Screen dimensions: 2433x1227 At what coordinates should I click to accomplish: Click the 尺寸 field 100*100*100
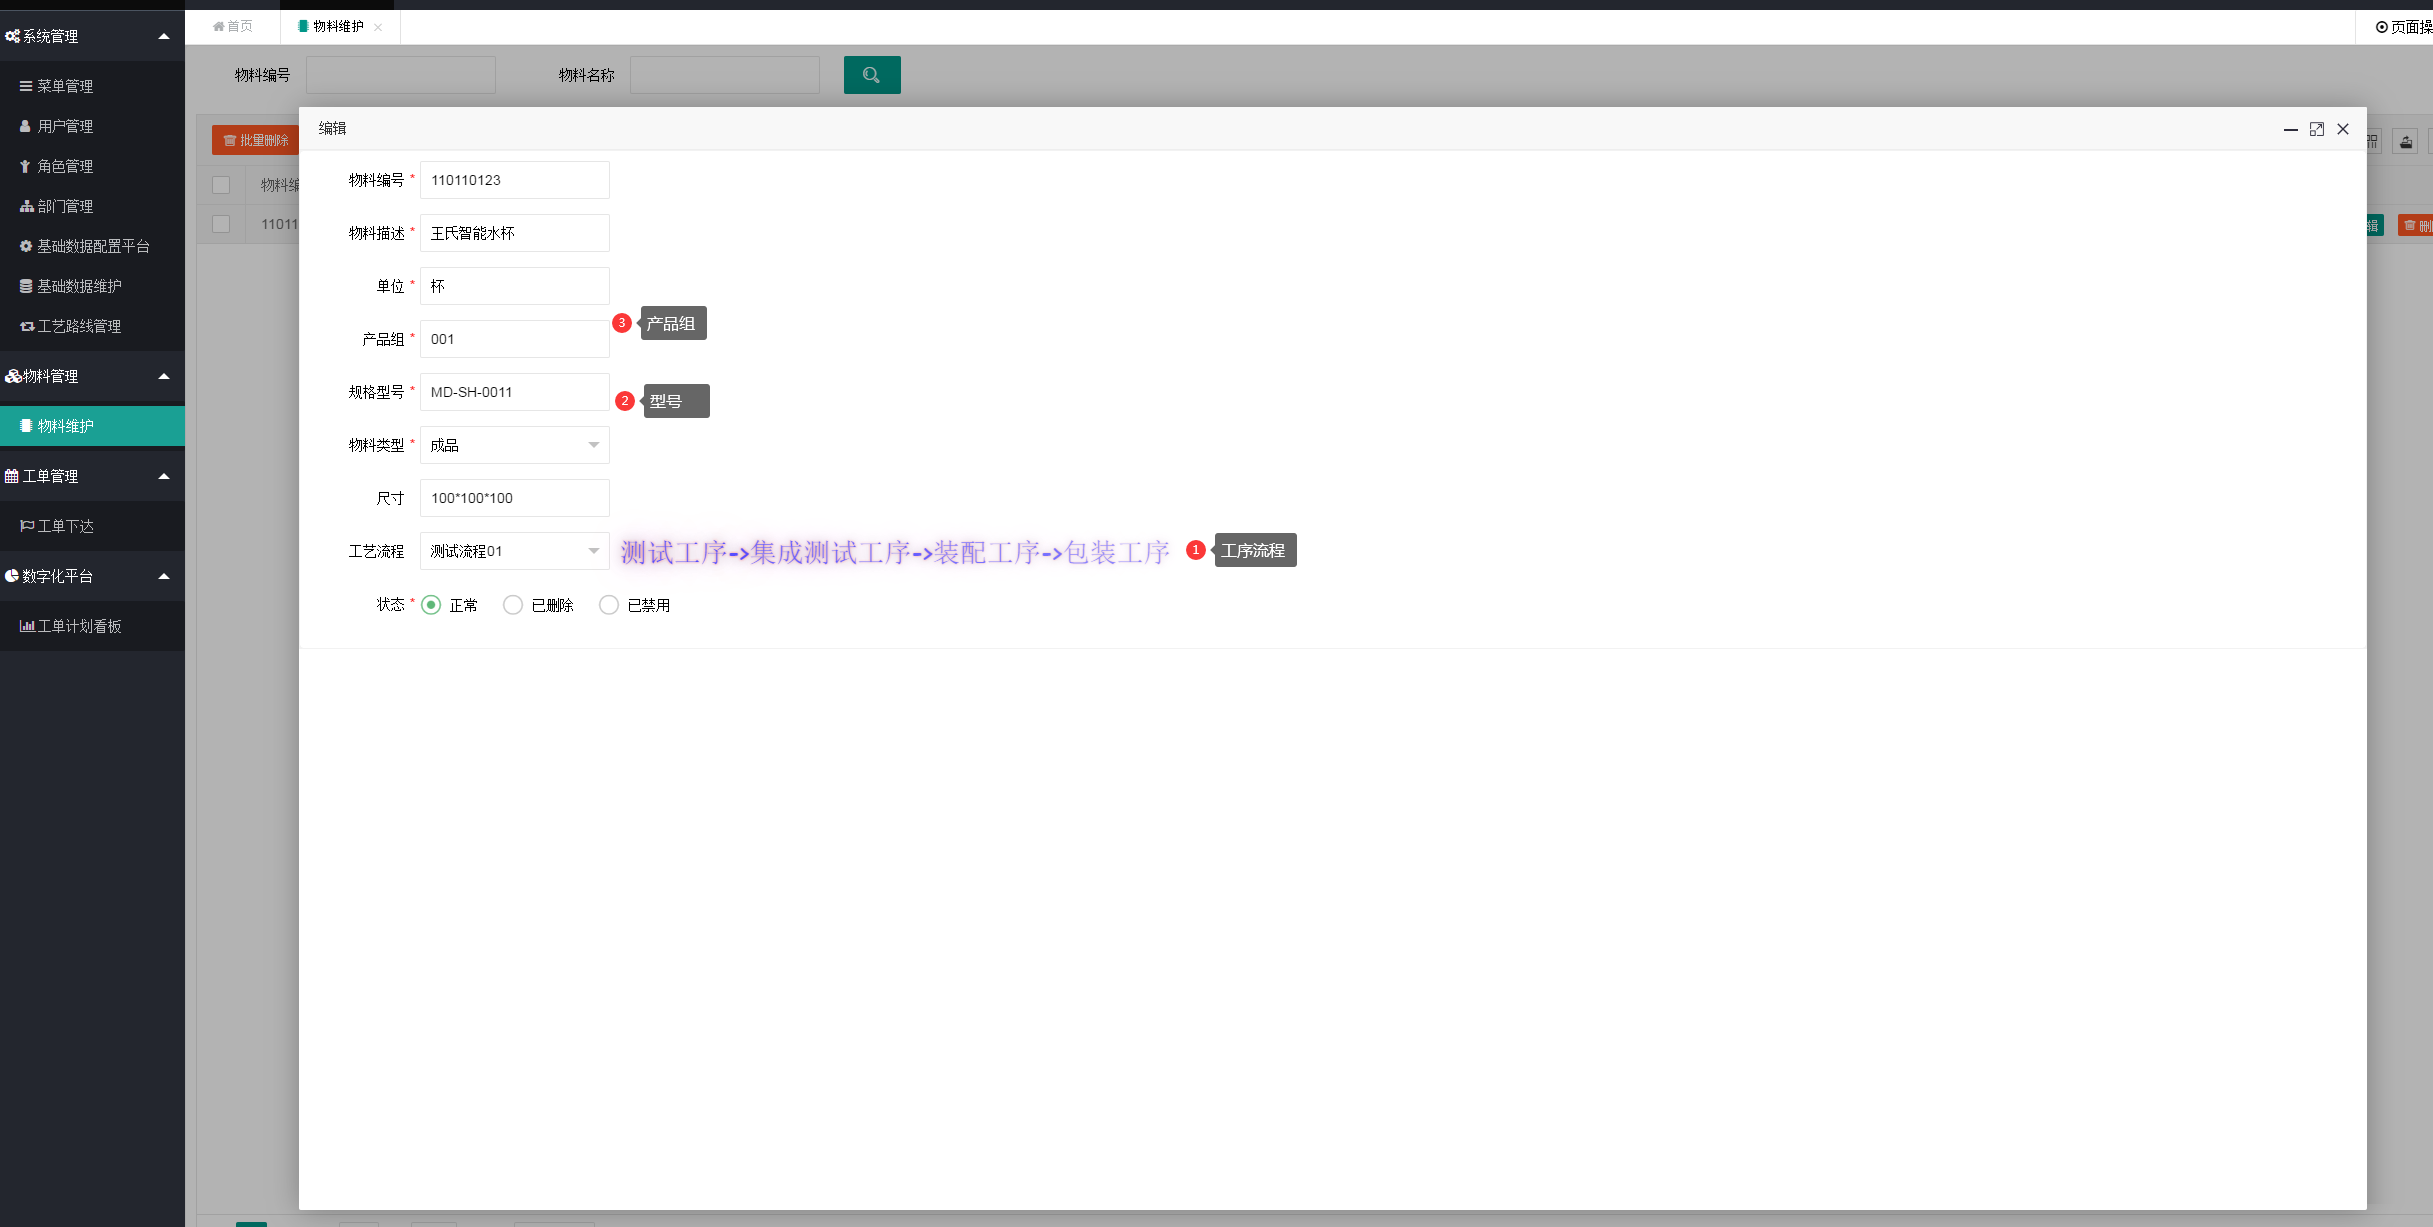pos(515,498)
